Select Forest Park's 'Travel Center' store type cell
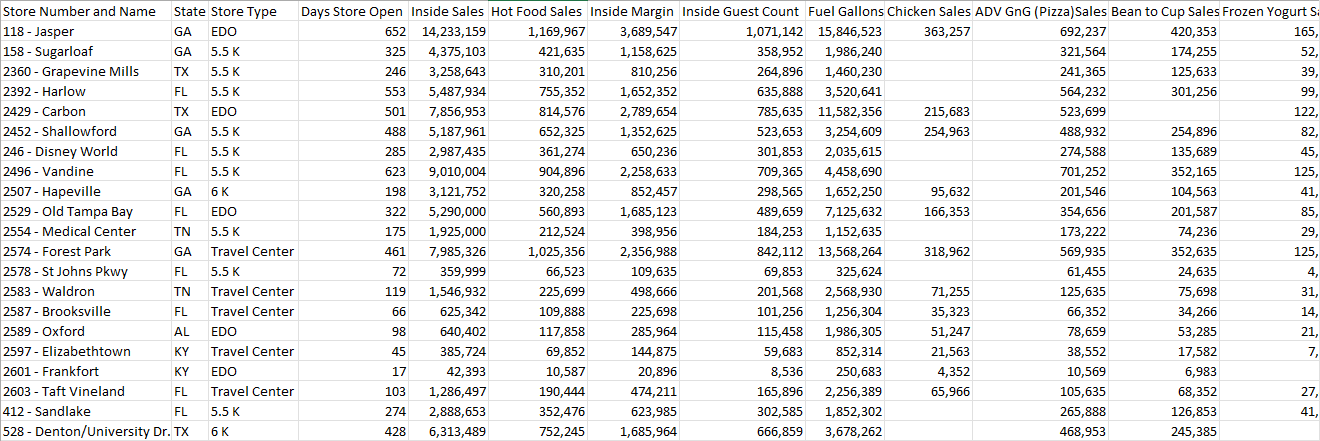The height and width of the screenshot is (441, 1320). pyautogui.click(x=252, y=252)
